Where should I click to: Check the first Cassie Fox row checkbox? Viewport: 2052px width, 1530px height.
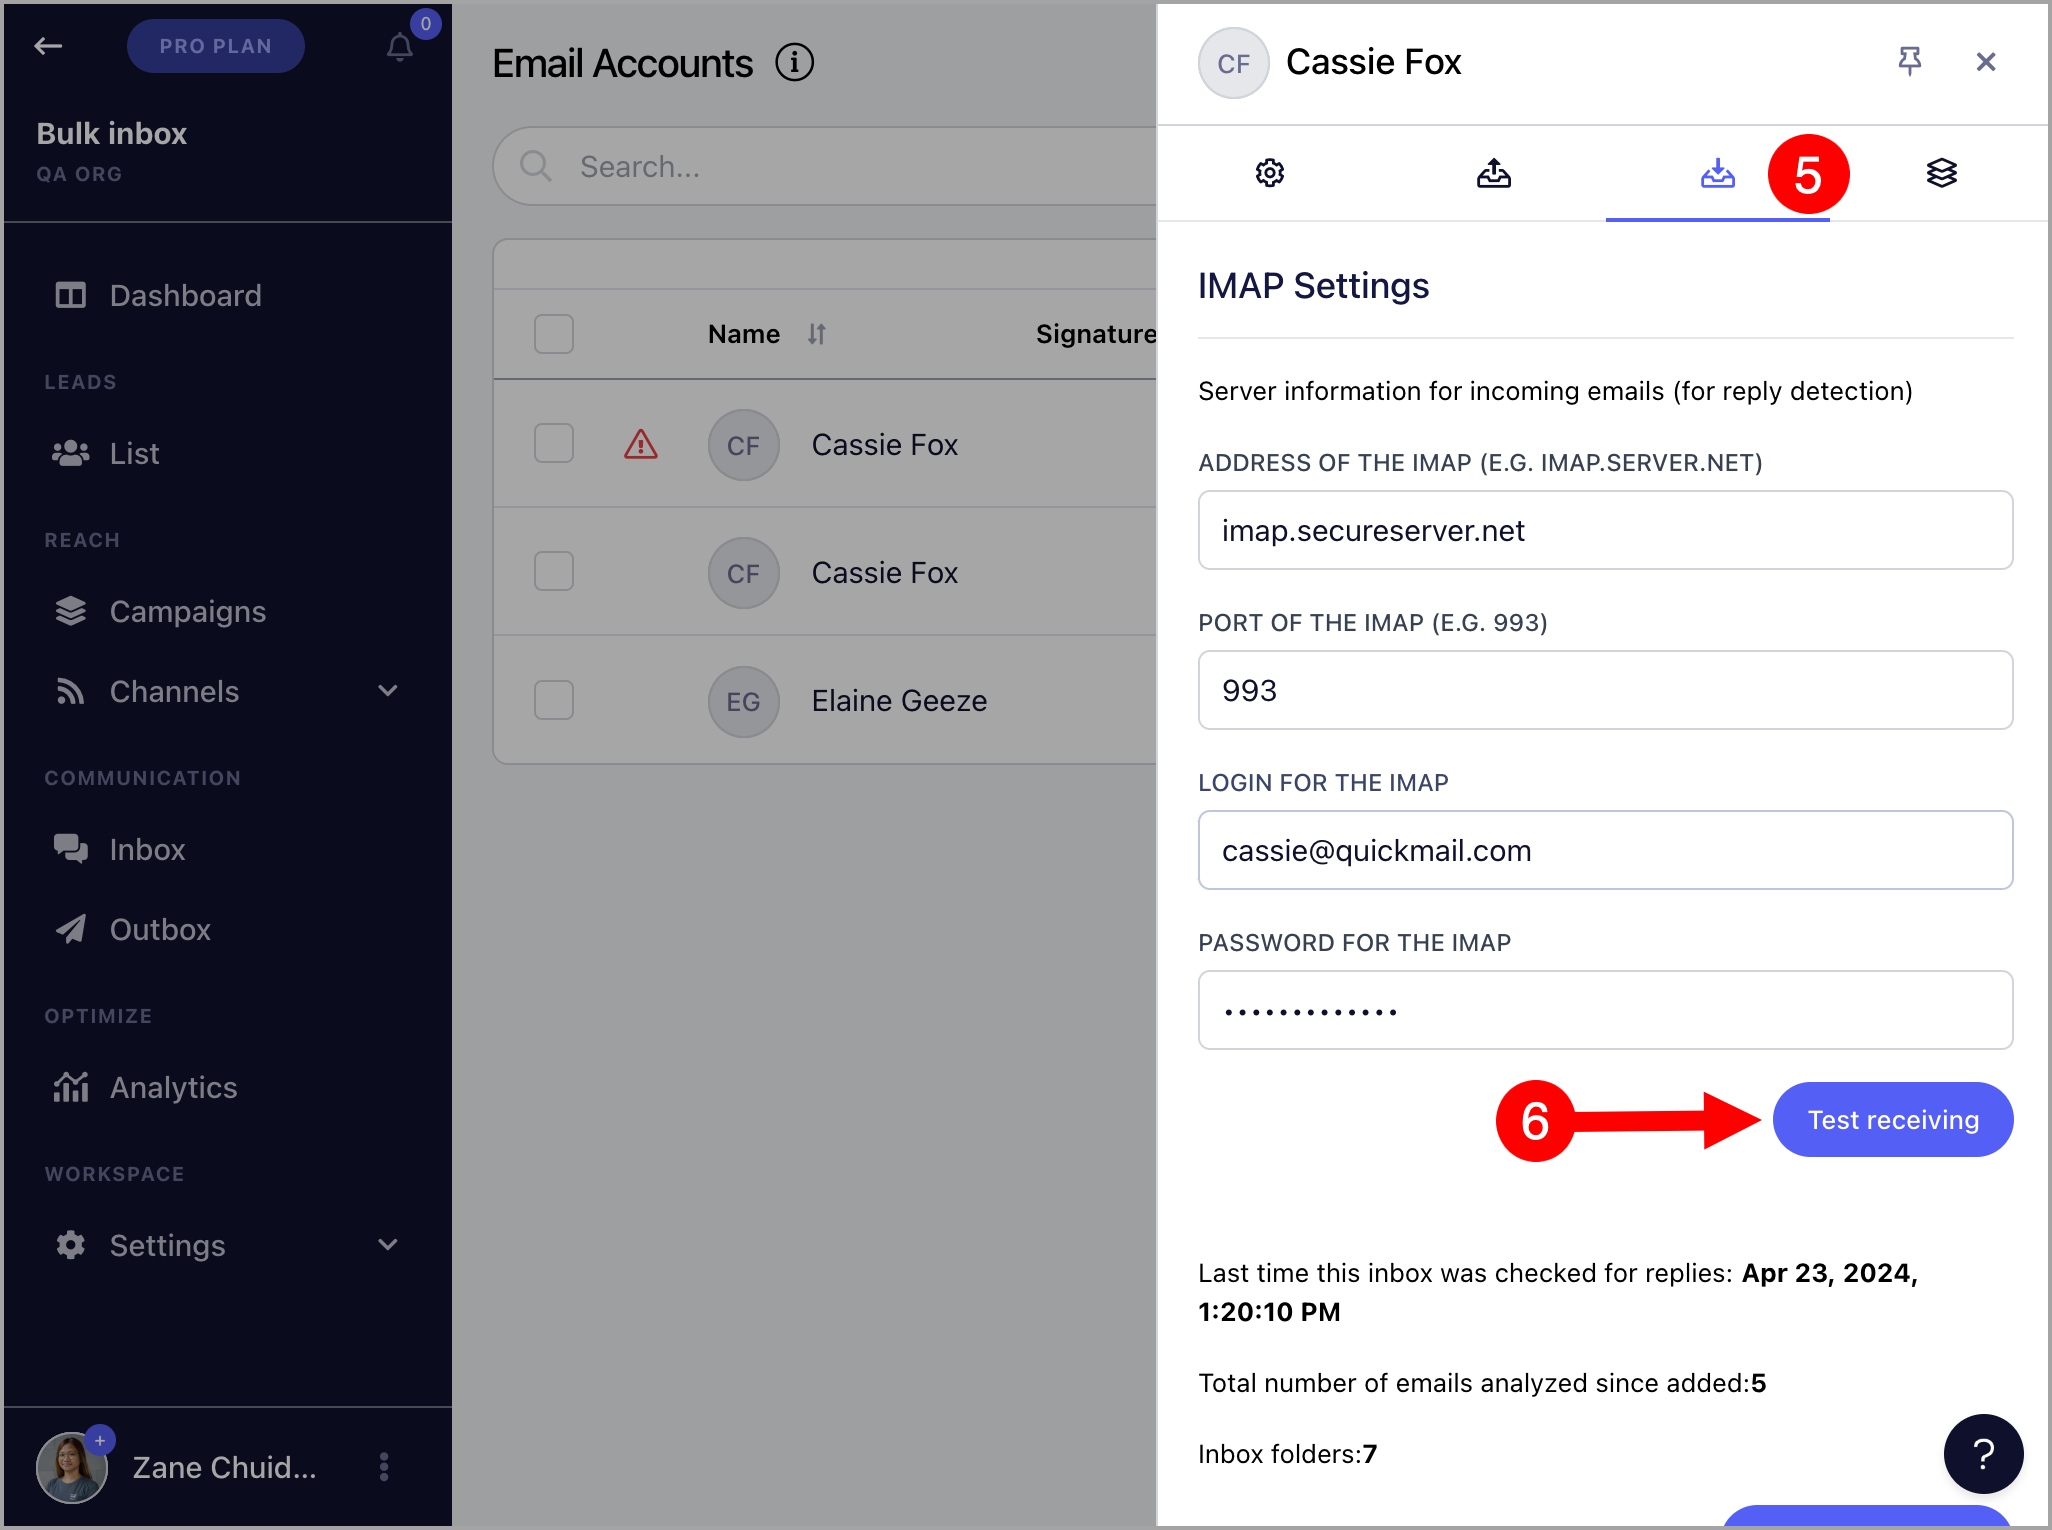554,443
